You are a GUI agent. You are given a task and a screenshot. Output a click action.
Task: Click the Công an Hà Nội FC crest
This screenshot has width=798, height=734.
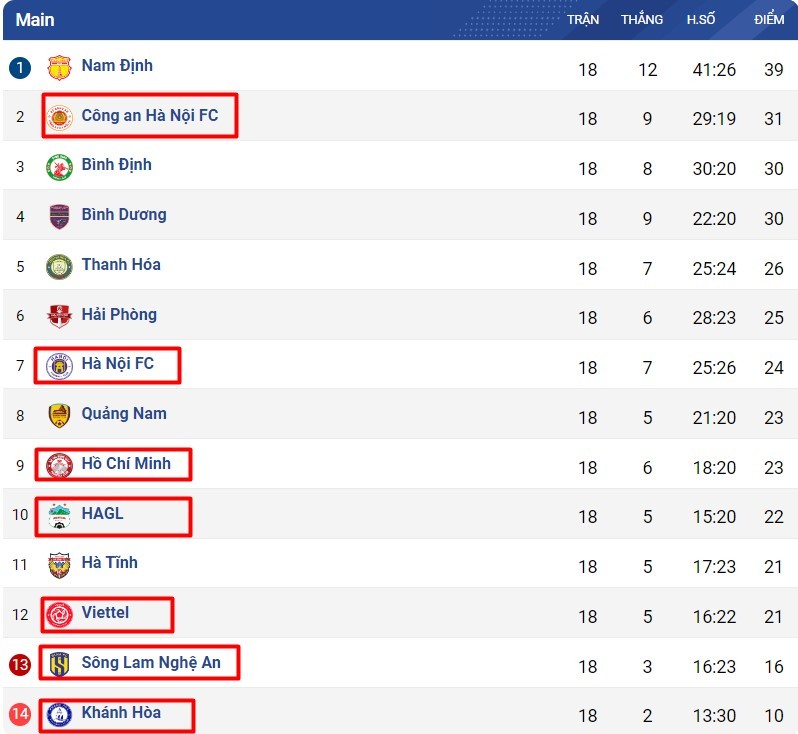60,117
